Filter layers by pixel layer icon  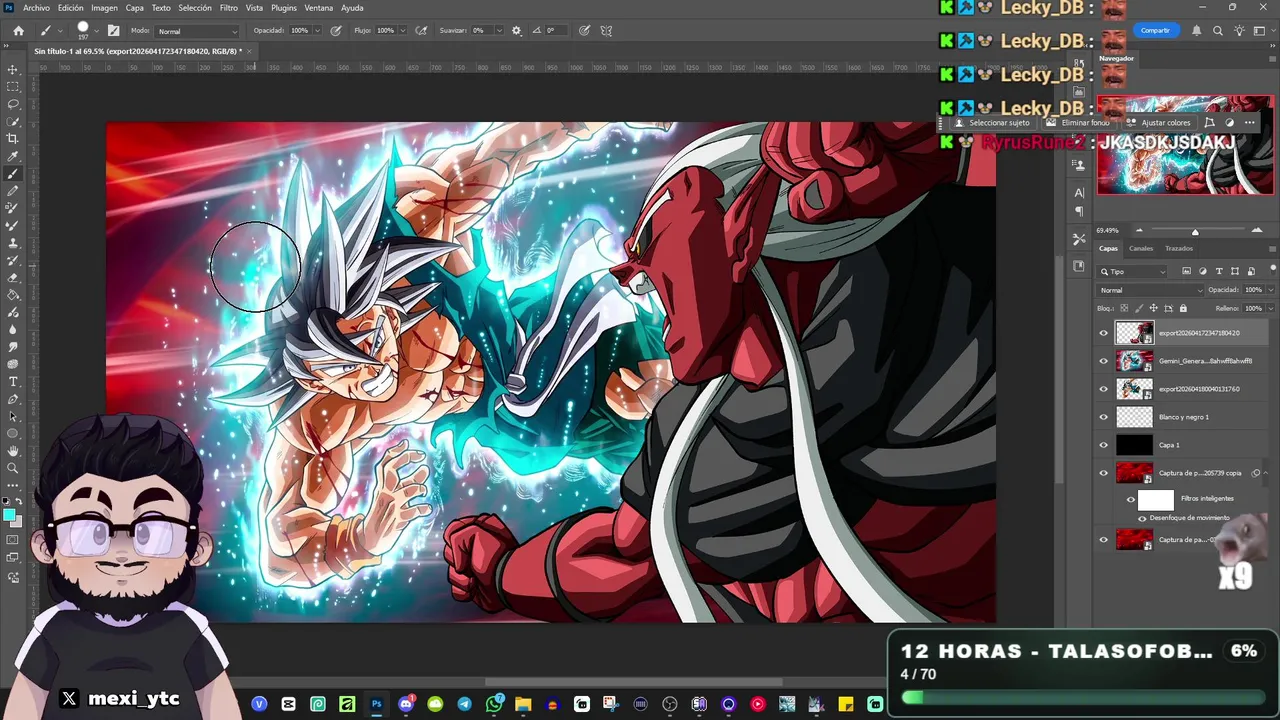coord(1186,271)
